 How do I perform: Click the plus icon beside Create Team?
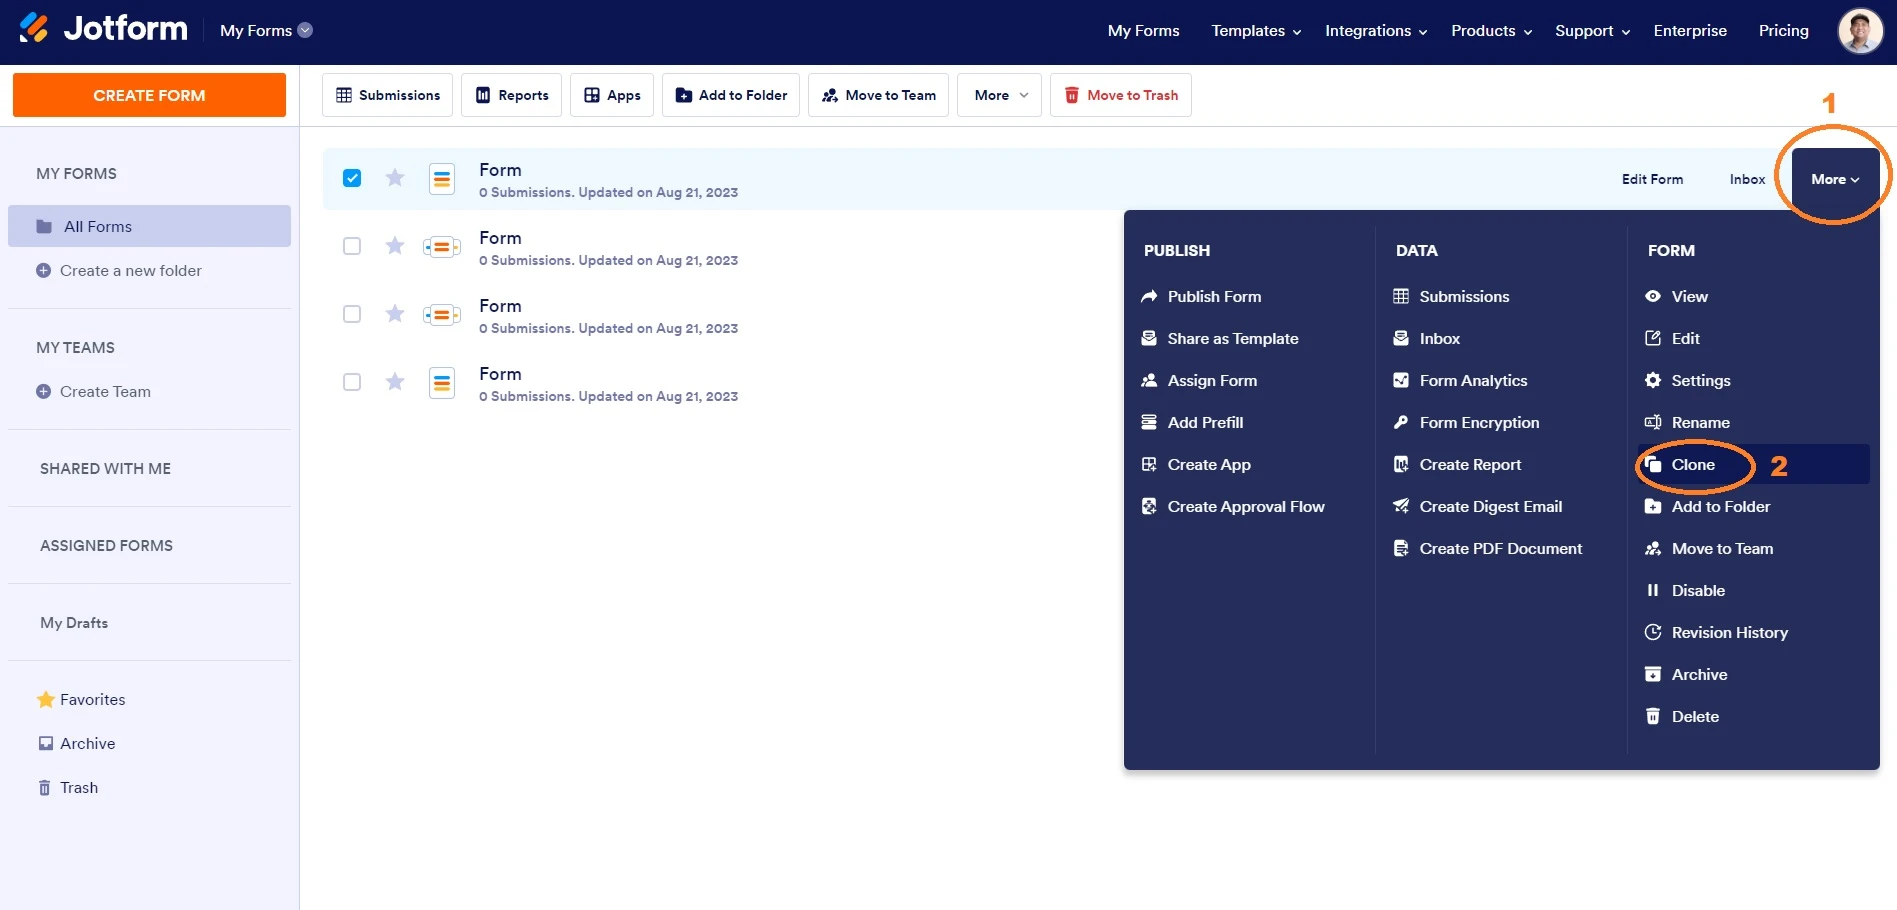pyautogui.click(x=43, y=392)
